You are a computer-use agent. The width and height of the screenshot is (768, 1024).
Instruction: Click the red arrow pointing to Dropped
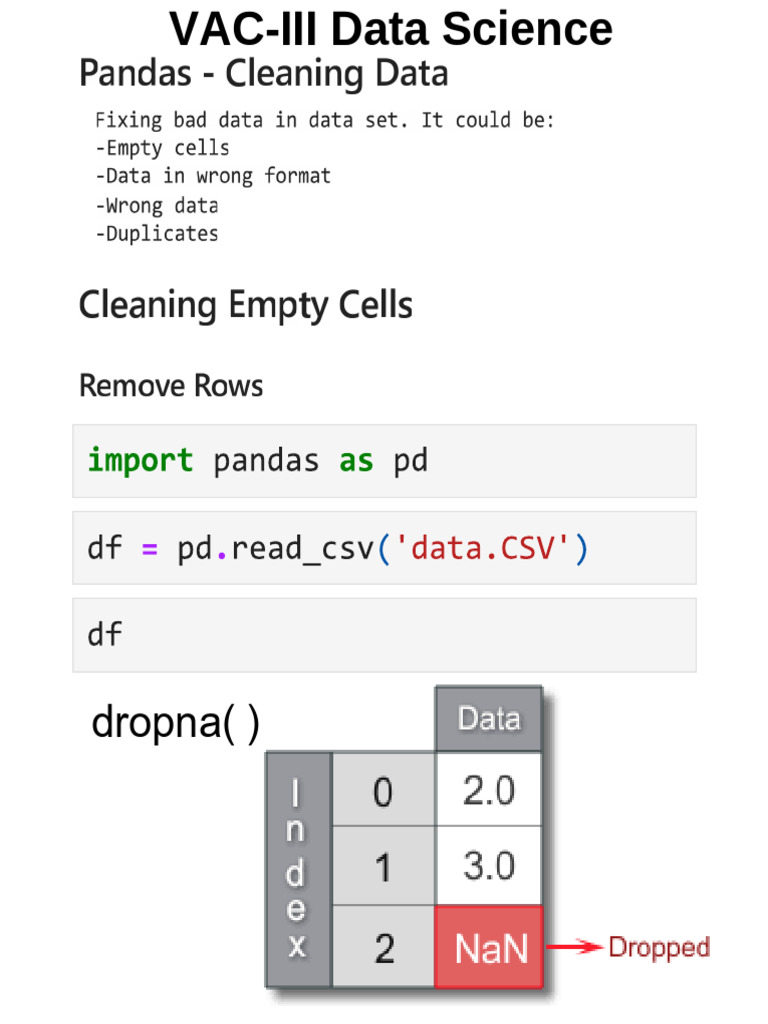click(x=575, y=948)
